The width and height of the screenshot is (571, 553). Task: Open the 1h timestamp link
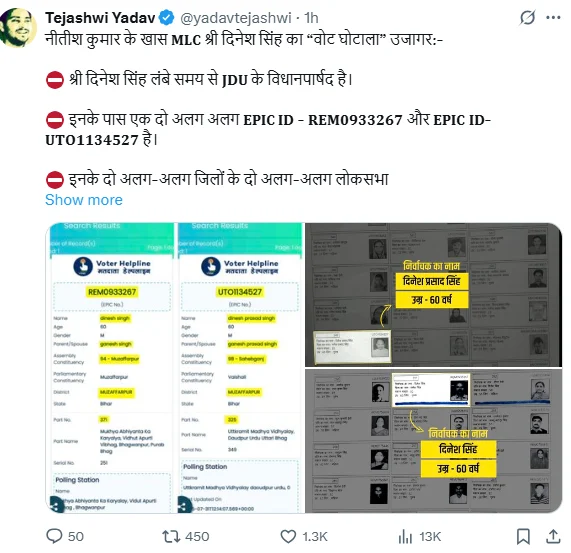tap(311, 18)
